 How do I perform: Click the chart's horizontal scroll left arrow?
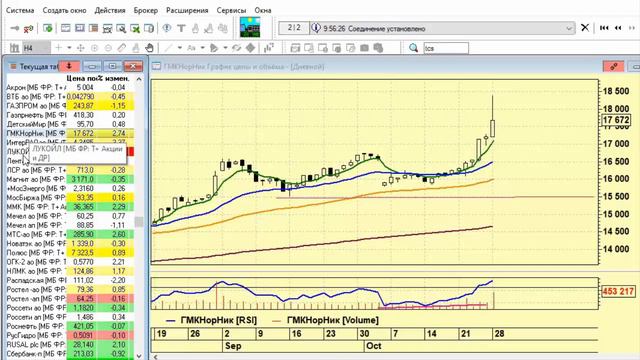[x=156, y=357]
